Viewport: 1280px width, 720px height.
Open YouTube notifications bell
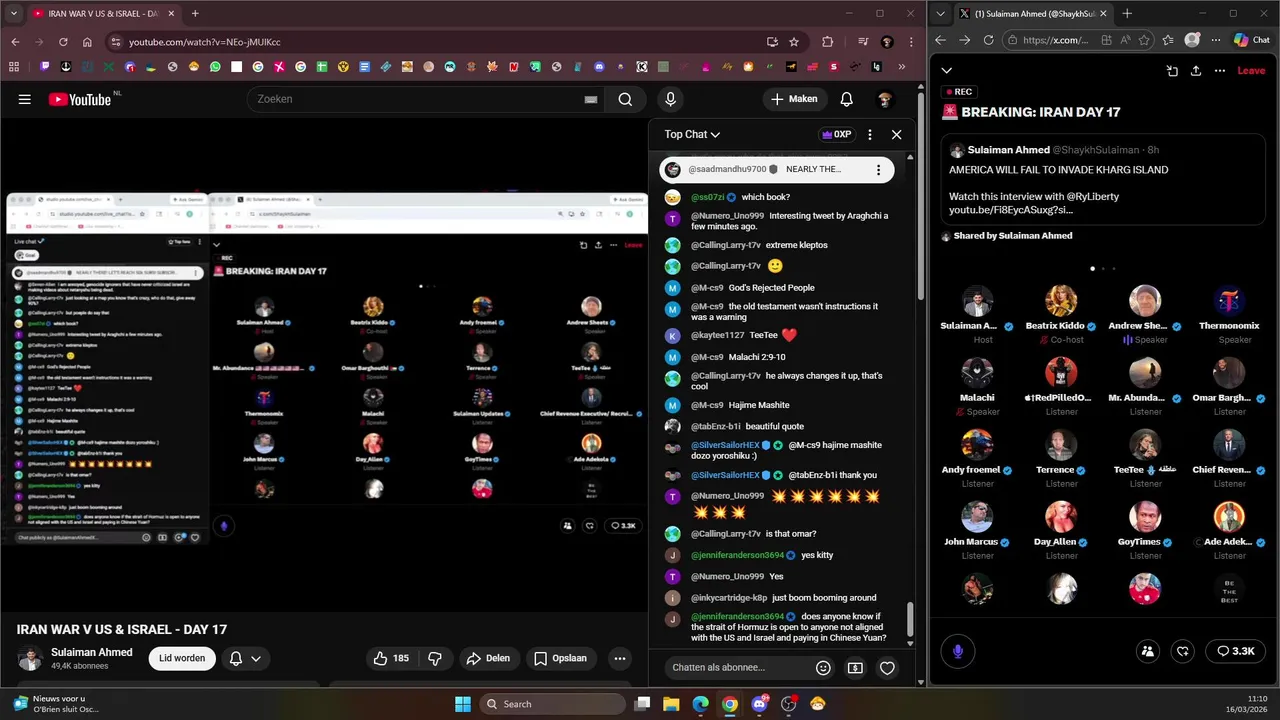(846, 99)
